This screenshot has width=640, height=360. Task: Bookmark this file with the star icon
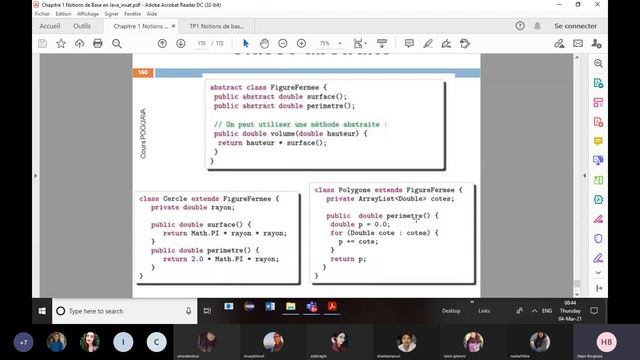[x=61, y=43]
